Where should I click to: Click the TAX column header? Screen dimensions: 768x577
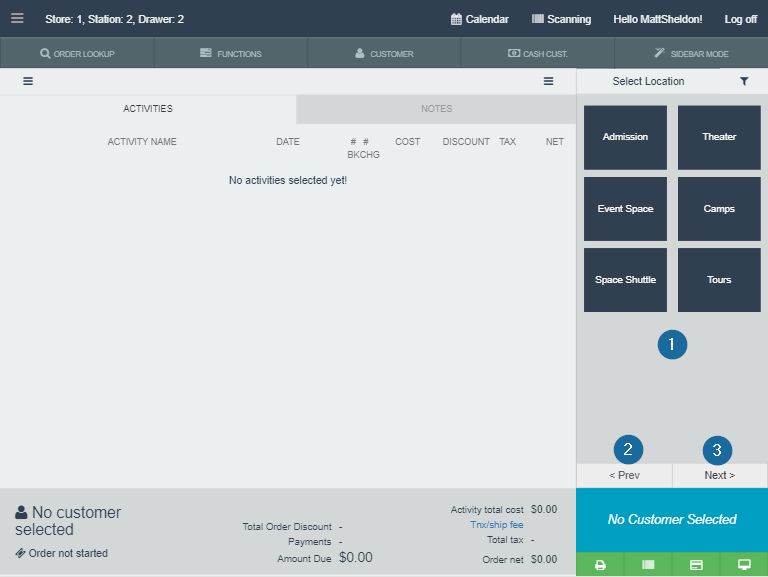[507, 142]
